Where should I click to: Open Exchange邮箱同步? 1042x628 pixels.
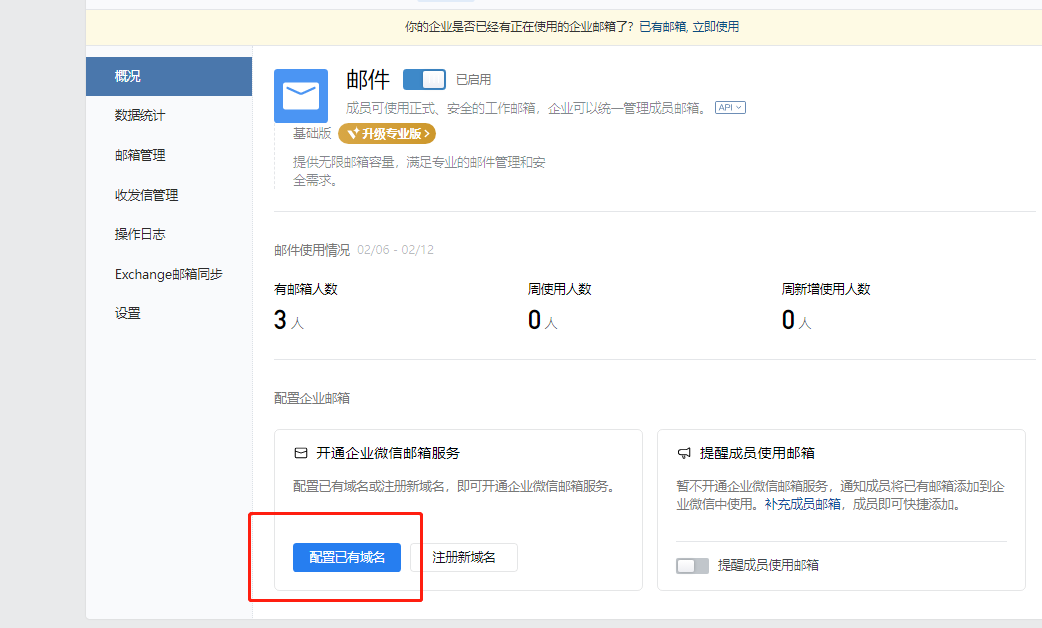(x=168, y=273)
